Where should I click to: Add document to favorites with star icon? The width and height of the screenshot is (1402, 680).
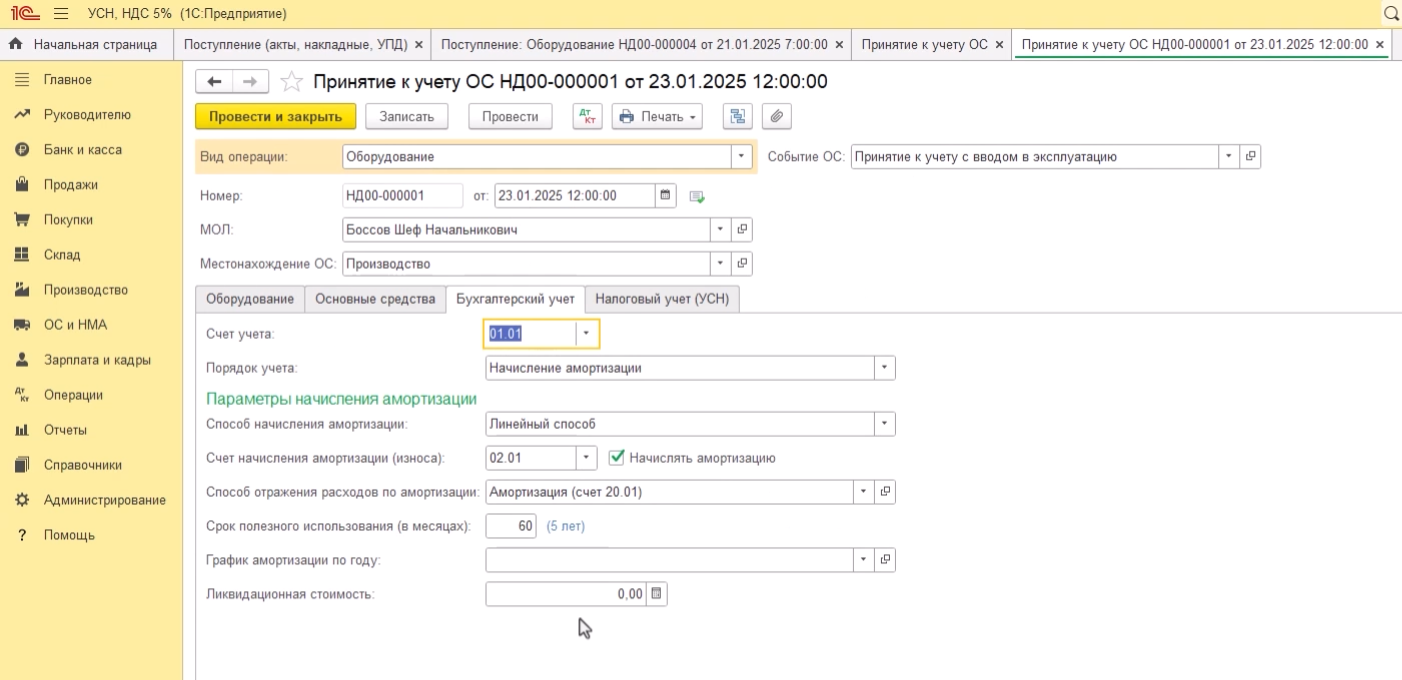[x=291, y=82]
